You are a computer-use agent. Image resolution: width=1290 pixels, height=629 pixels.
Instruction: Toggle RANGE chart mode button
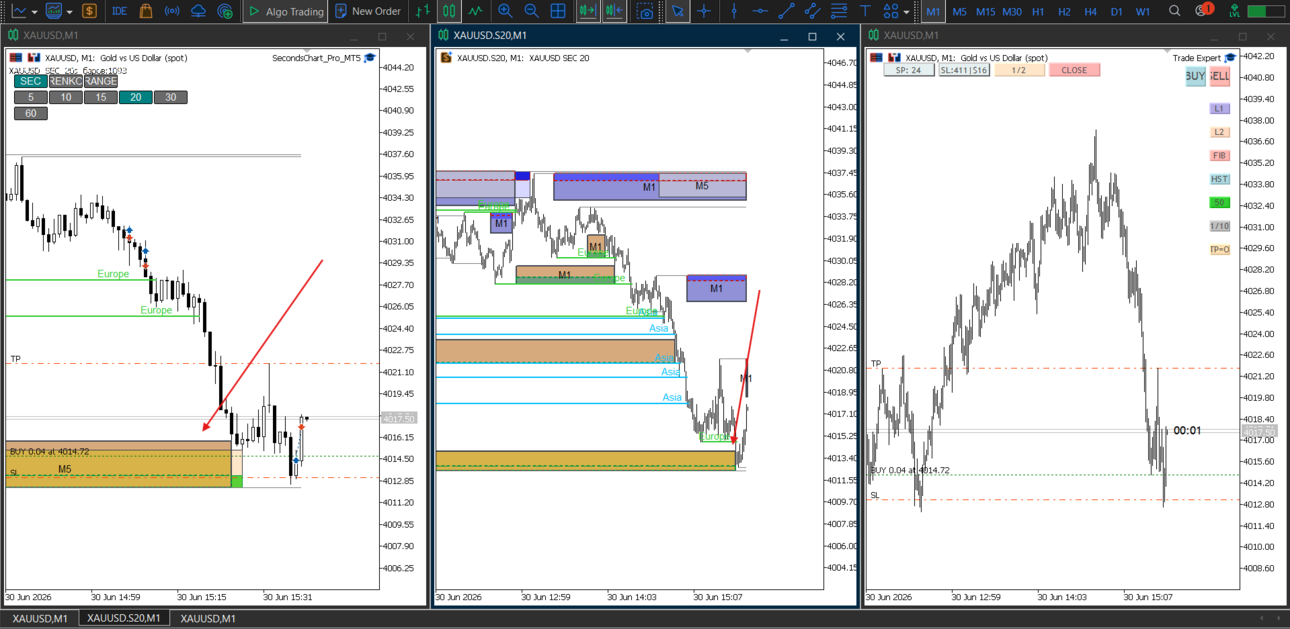[101, 82]
